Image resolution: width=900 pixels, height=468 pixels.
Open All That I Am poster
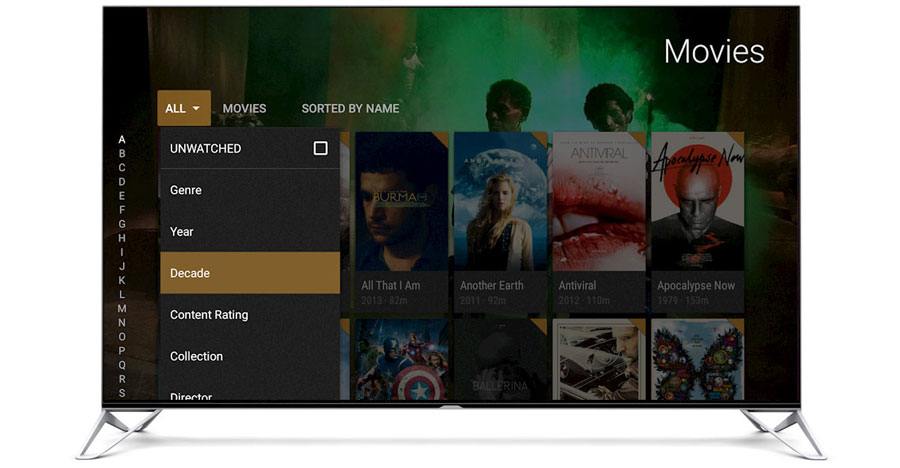(402, 202)
